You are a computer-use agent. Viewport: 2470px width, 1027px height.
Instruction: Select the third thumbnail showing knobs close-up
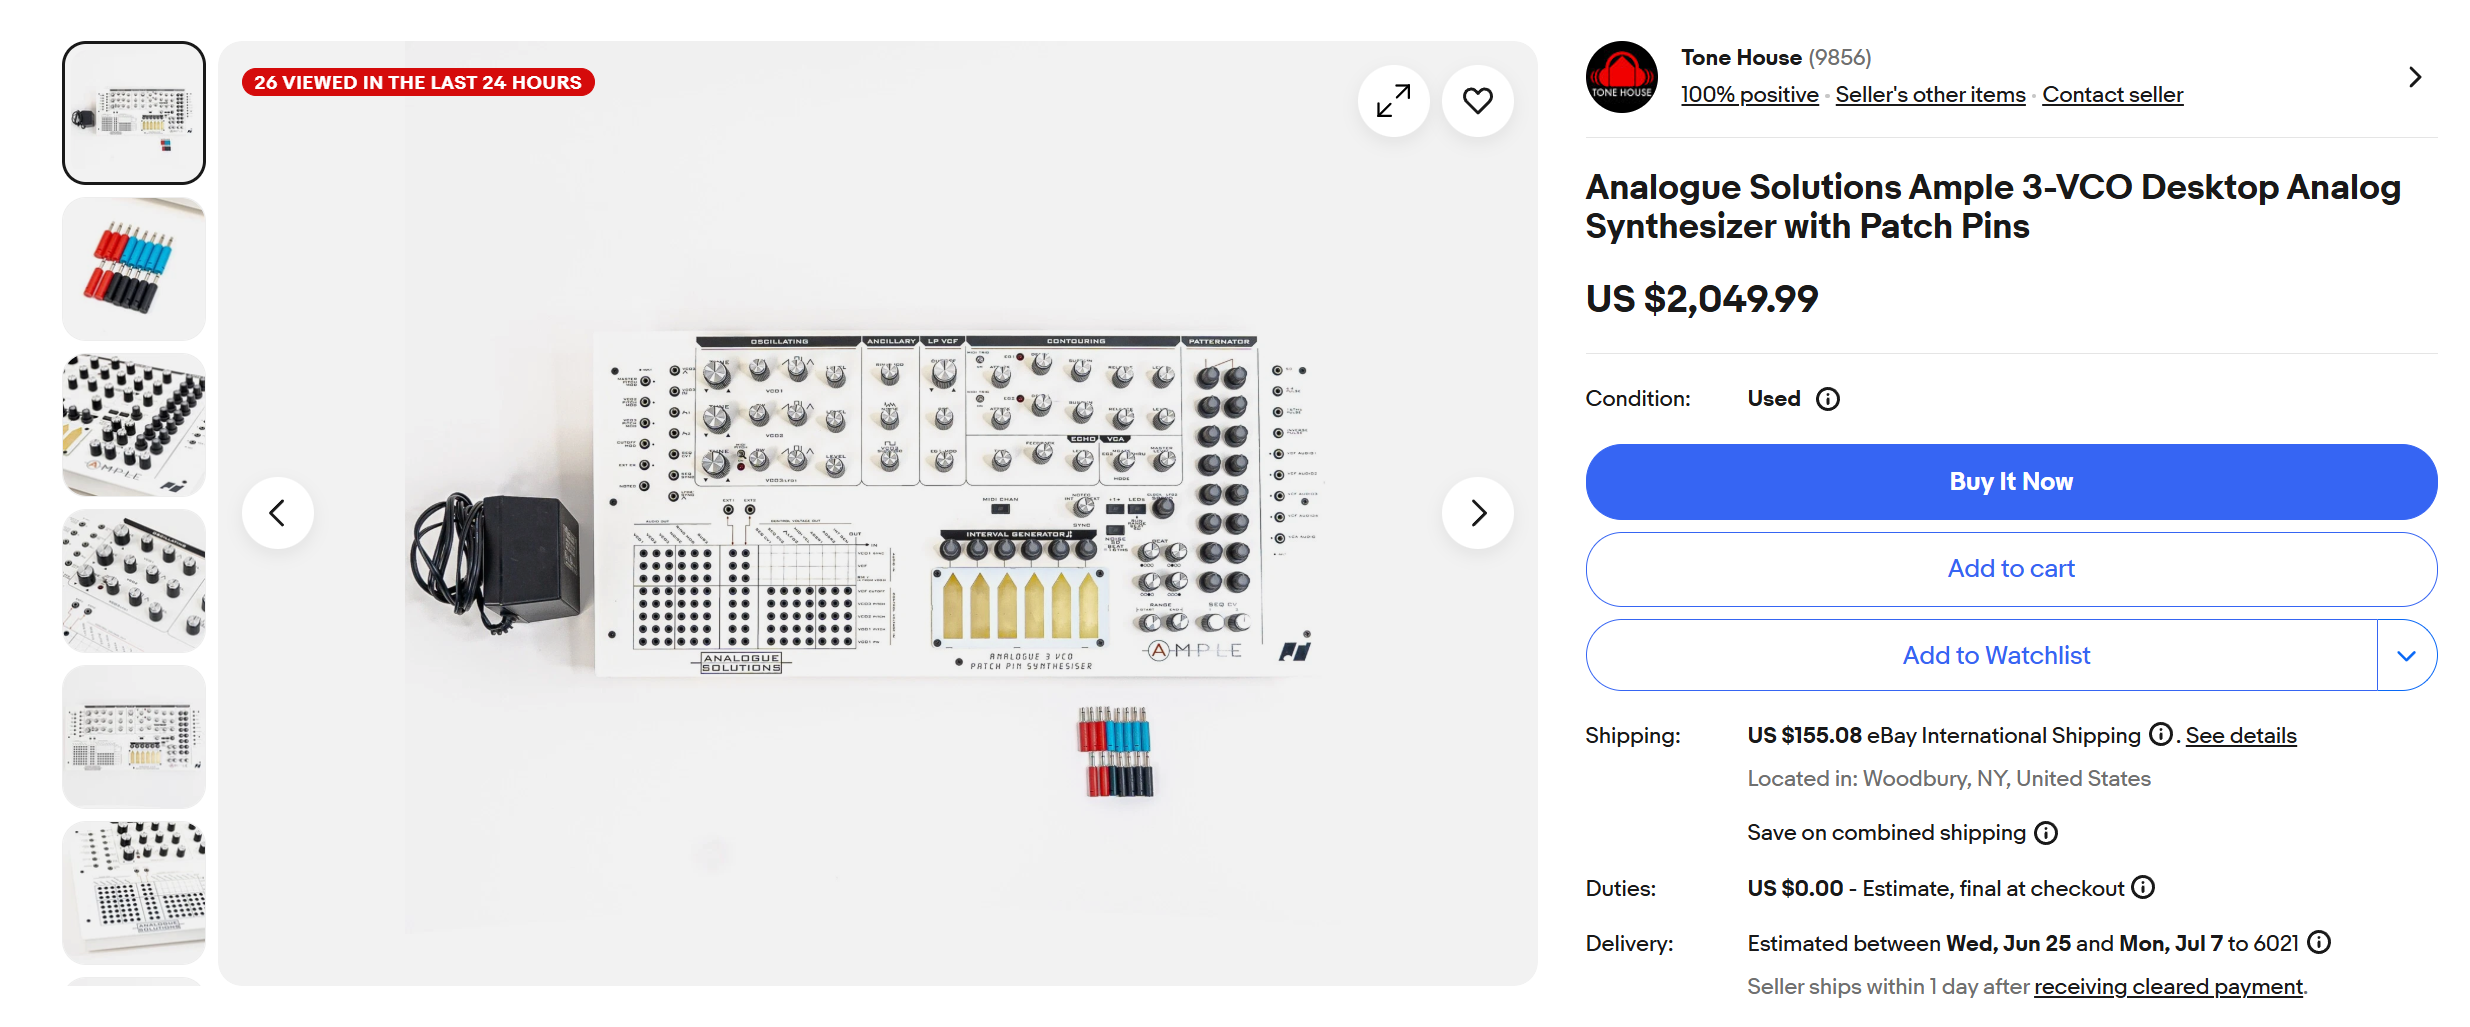coord(134,425)
